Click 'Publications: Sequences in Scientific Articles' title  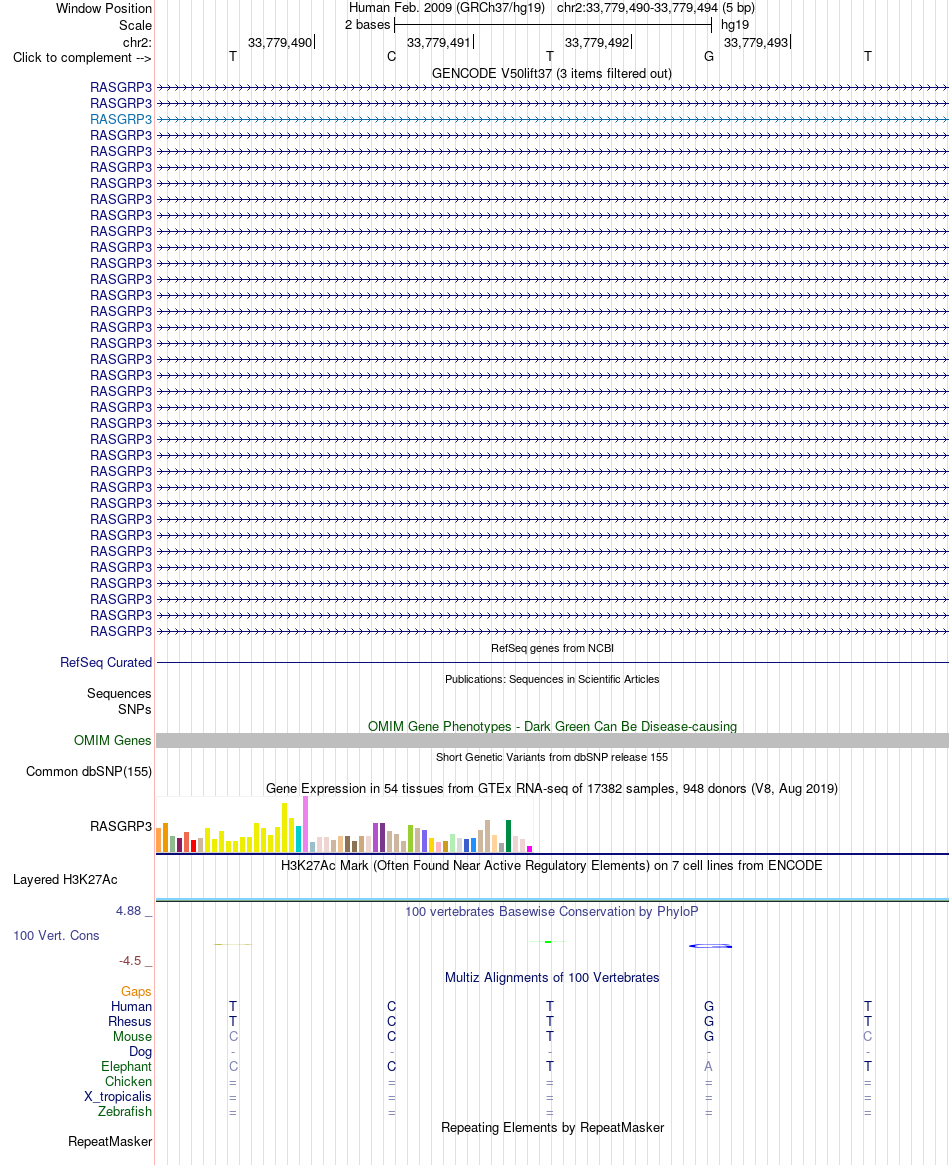pos(552,679)
